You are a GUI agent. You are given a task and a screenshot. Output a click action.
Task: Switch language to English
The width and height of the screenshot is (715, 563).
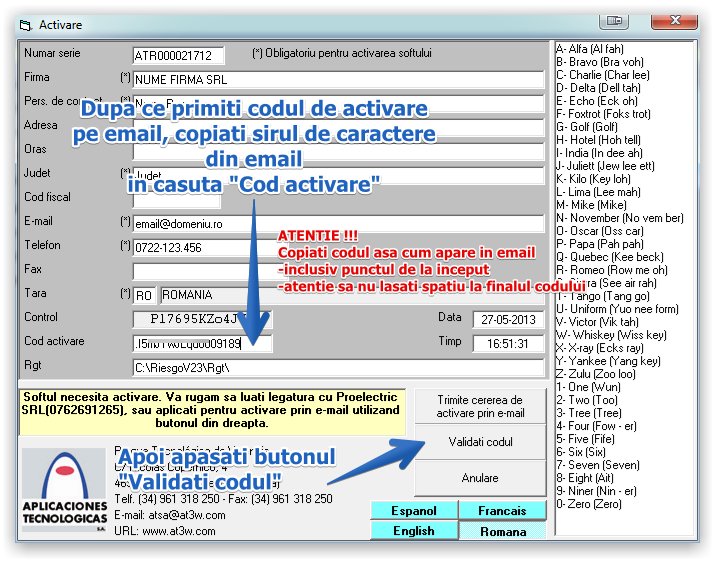click(x=413, y=531)
